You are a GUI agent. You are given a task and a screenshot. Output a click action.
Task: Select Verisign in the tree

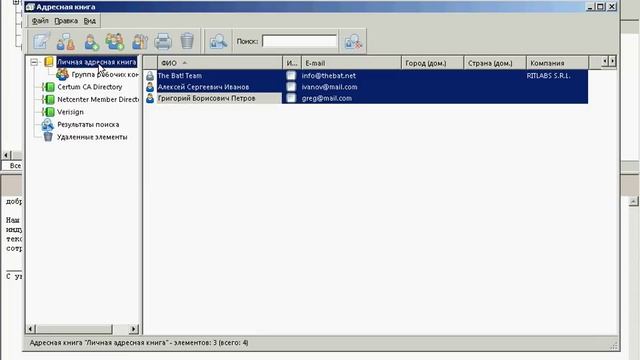(x=70, y=112)
